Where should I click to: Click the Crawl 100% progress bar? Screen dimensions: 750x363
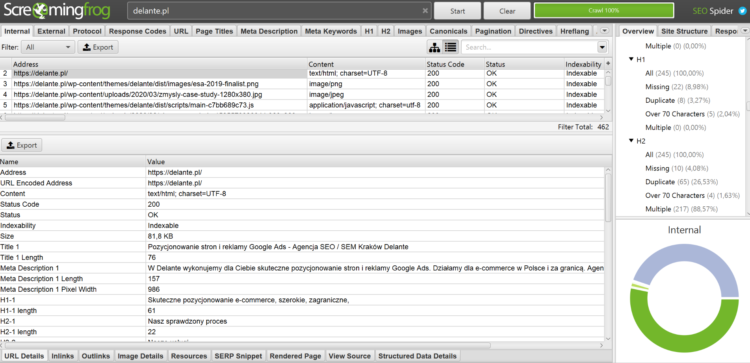pyautogui.click(x=604, y=11)
